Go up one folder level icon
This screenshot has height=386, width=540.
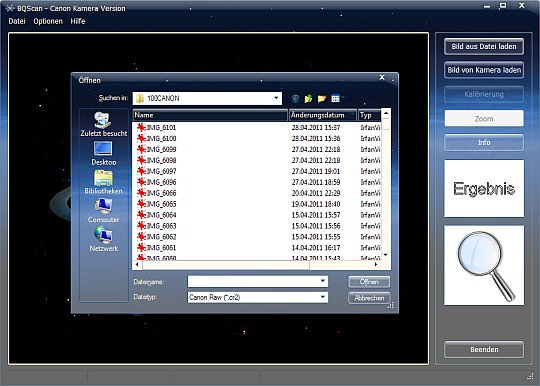308,99
